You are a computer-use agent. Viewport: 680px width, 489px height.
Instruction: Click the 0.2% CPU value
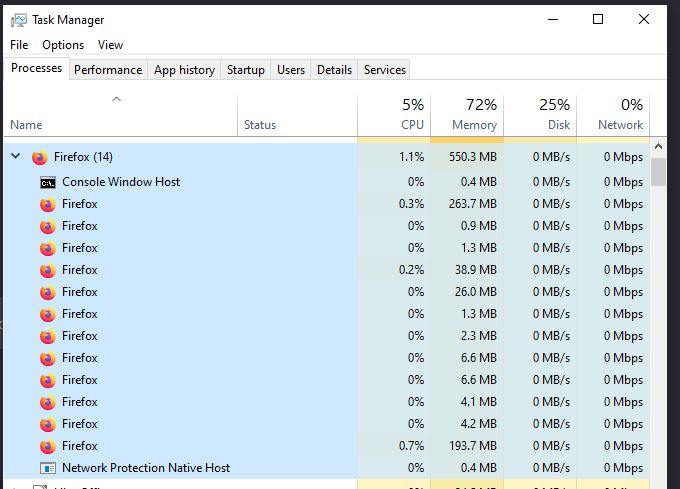[411, 270]
